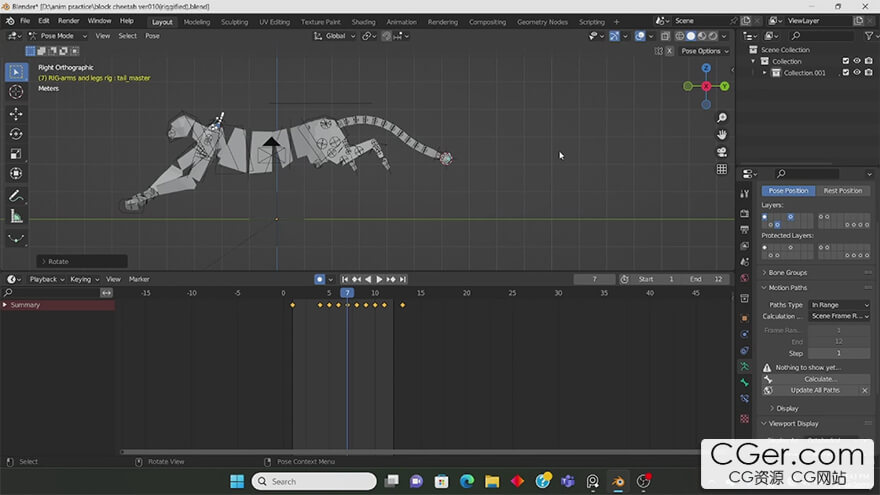The width and height of the screenshot is (880, 495).
Task: Open the Bone properties tab icon
Action: (745, 382)
